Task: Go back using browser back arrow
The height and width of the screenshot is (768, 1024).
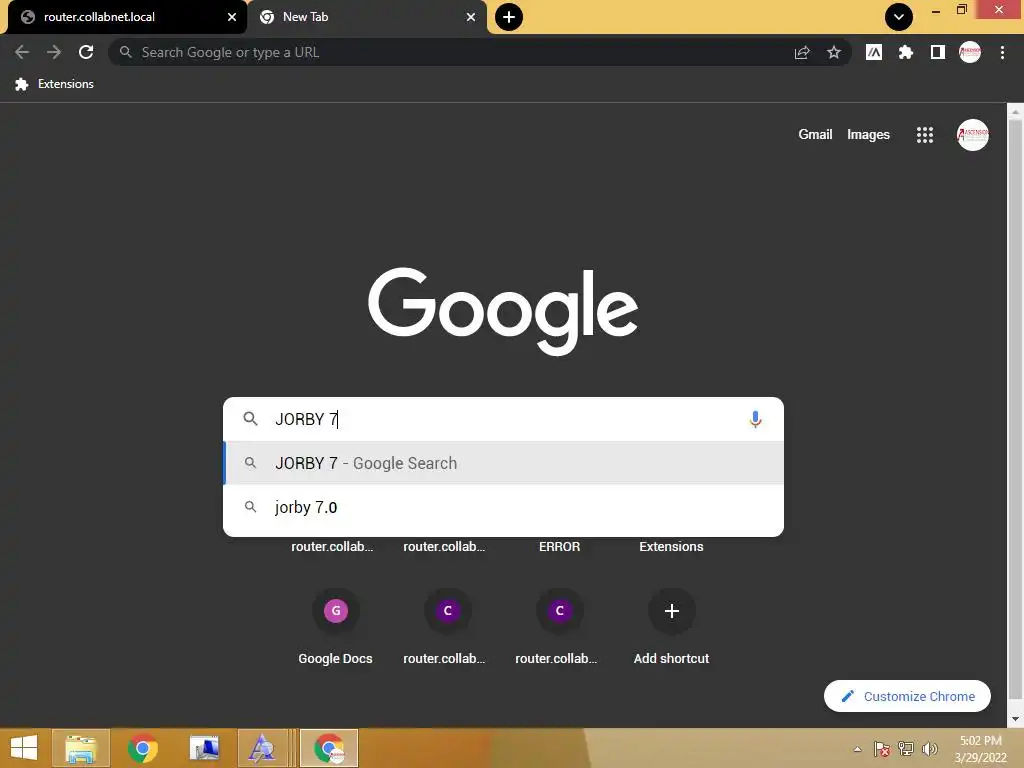Action: pos(22,52)
